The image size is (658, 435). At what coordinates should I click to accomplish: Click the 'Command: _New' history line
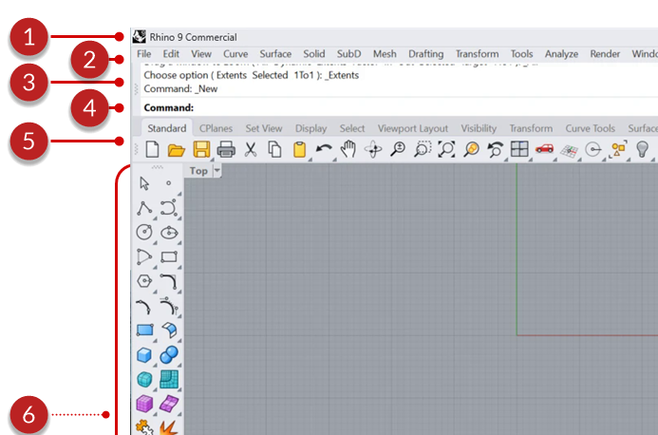coord(180,89)
